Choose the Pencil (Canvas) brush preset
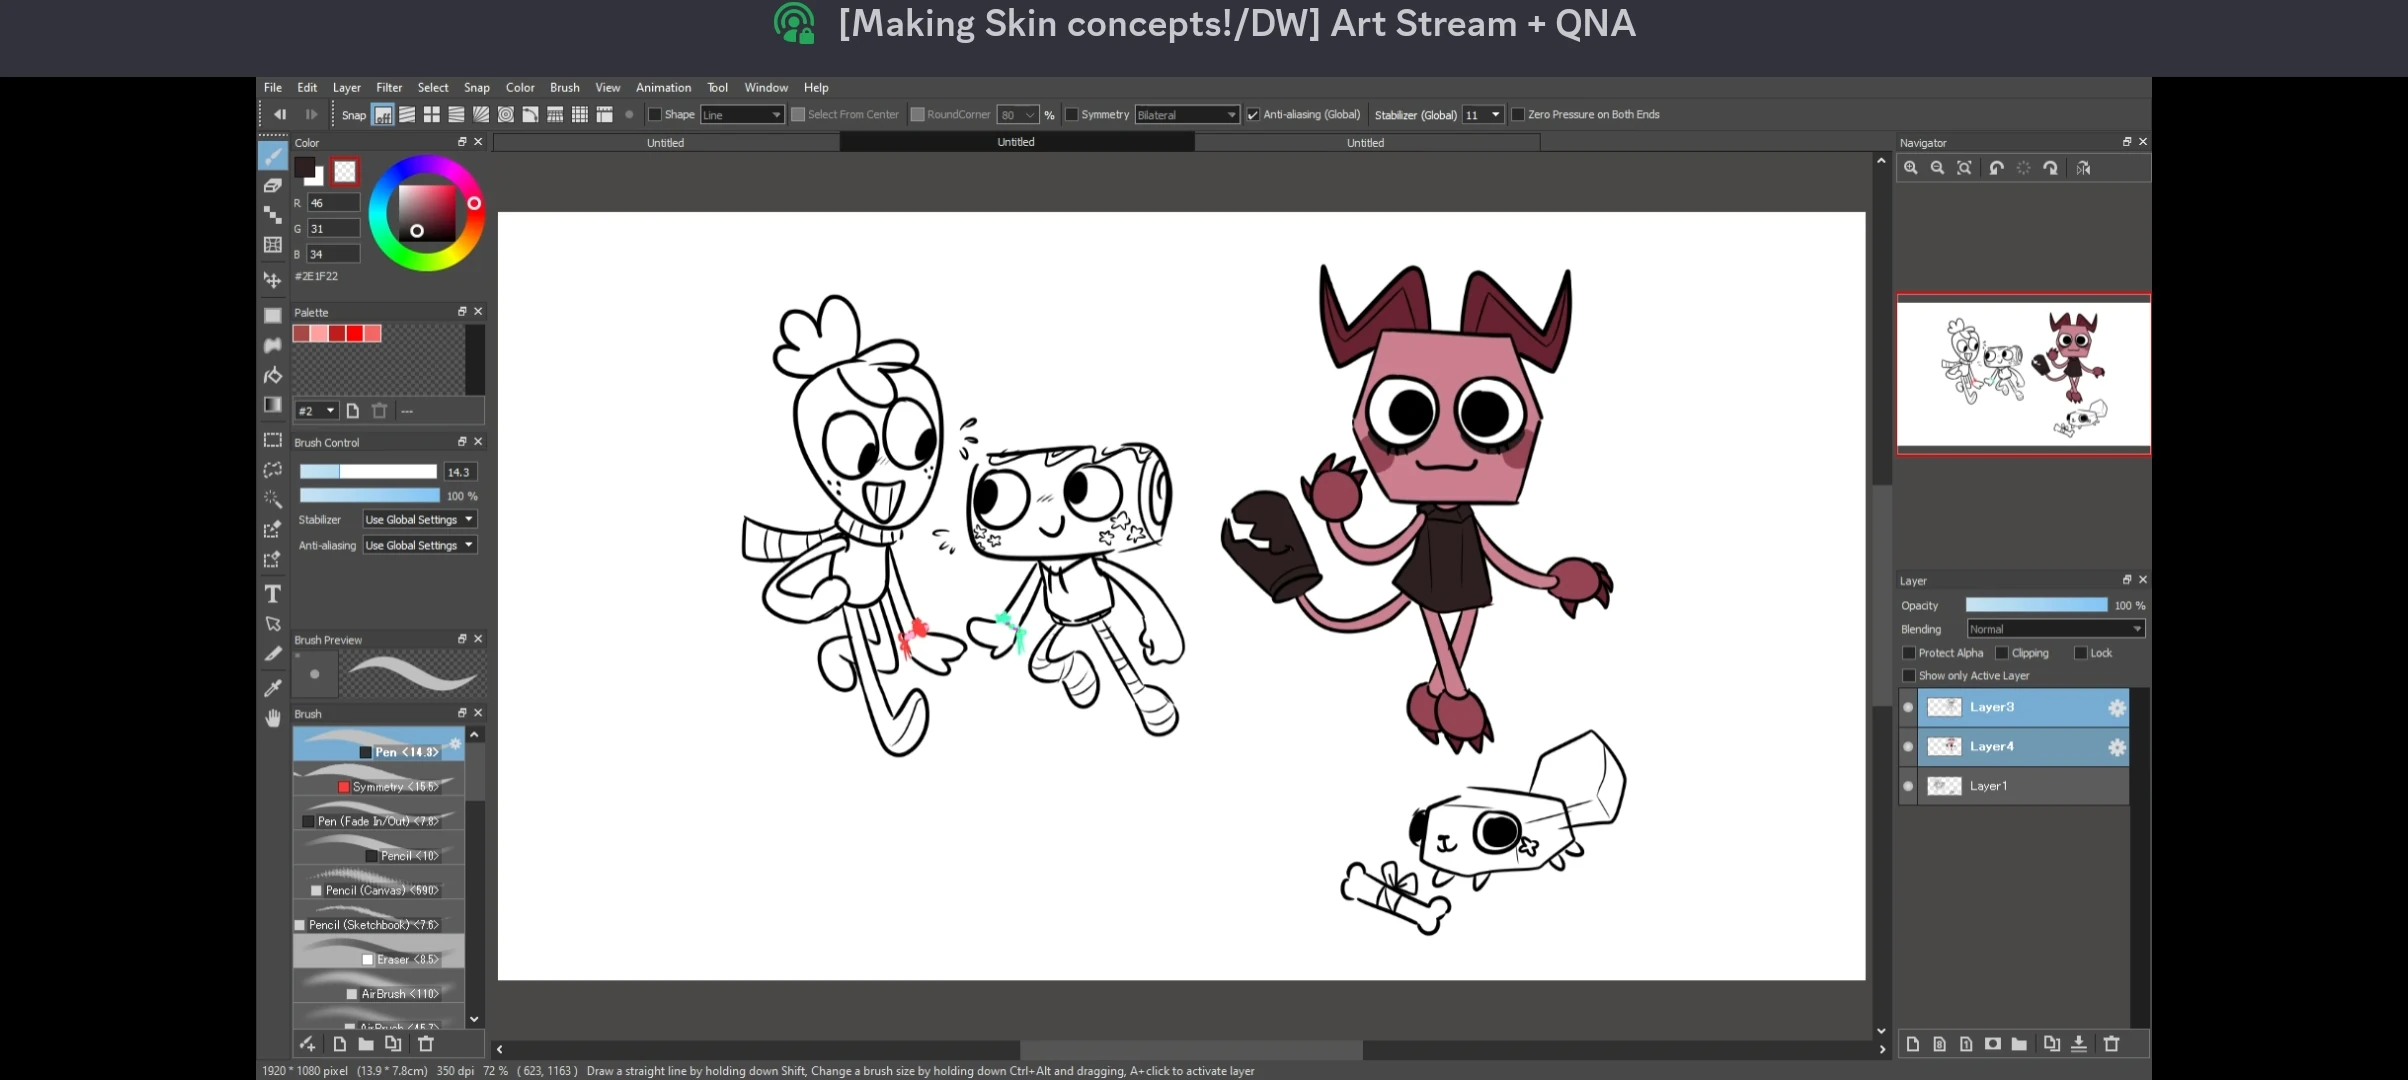Image resolution: width=2408 pixels, height=1080 pixels. point(378,889)
